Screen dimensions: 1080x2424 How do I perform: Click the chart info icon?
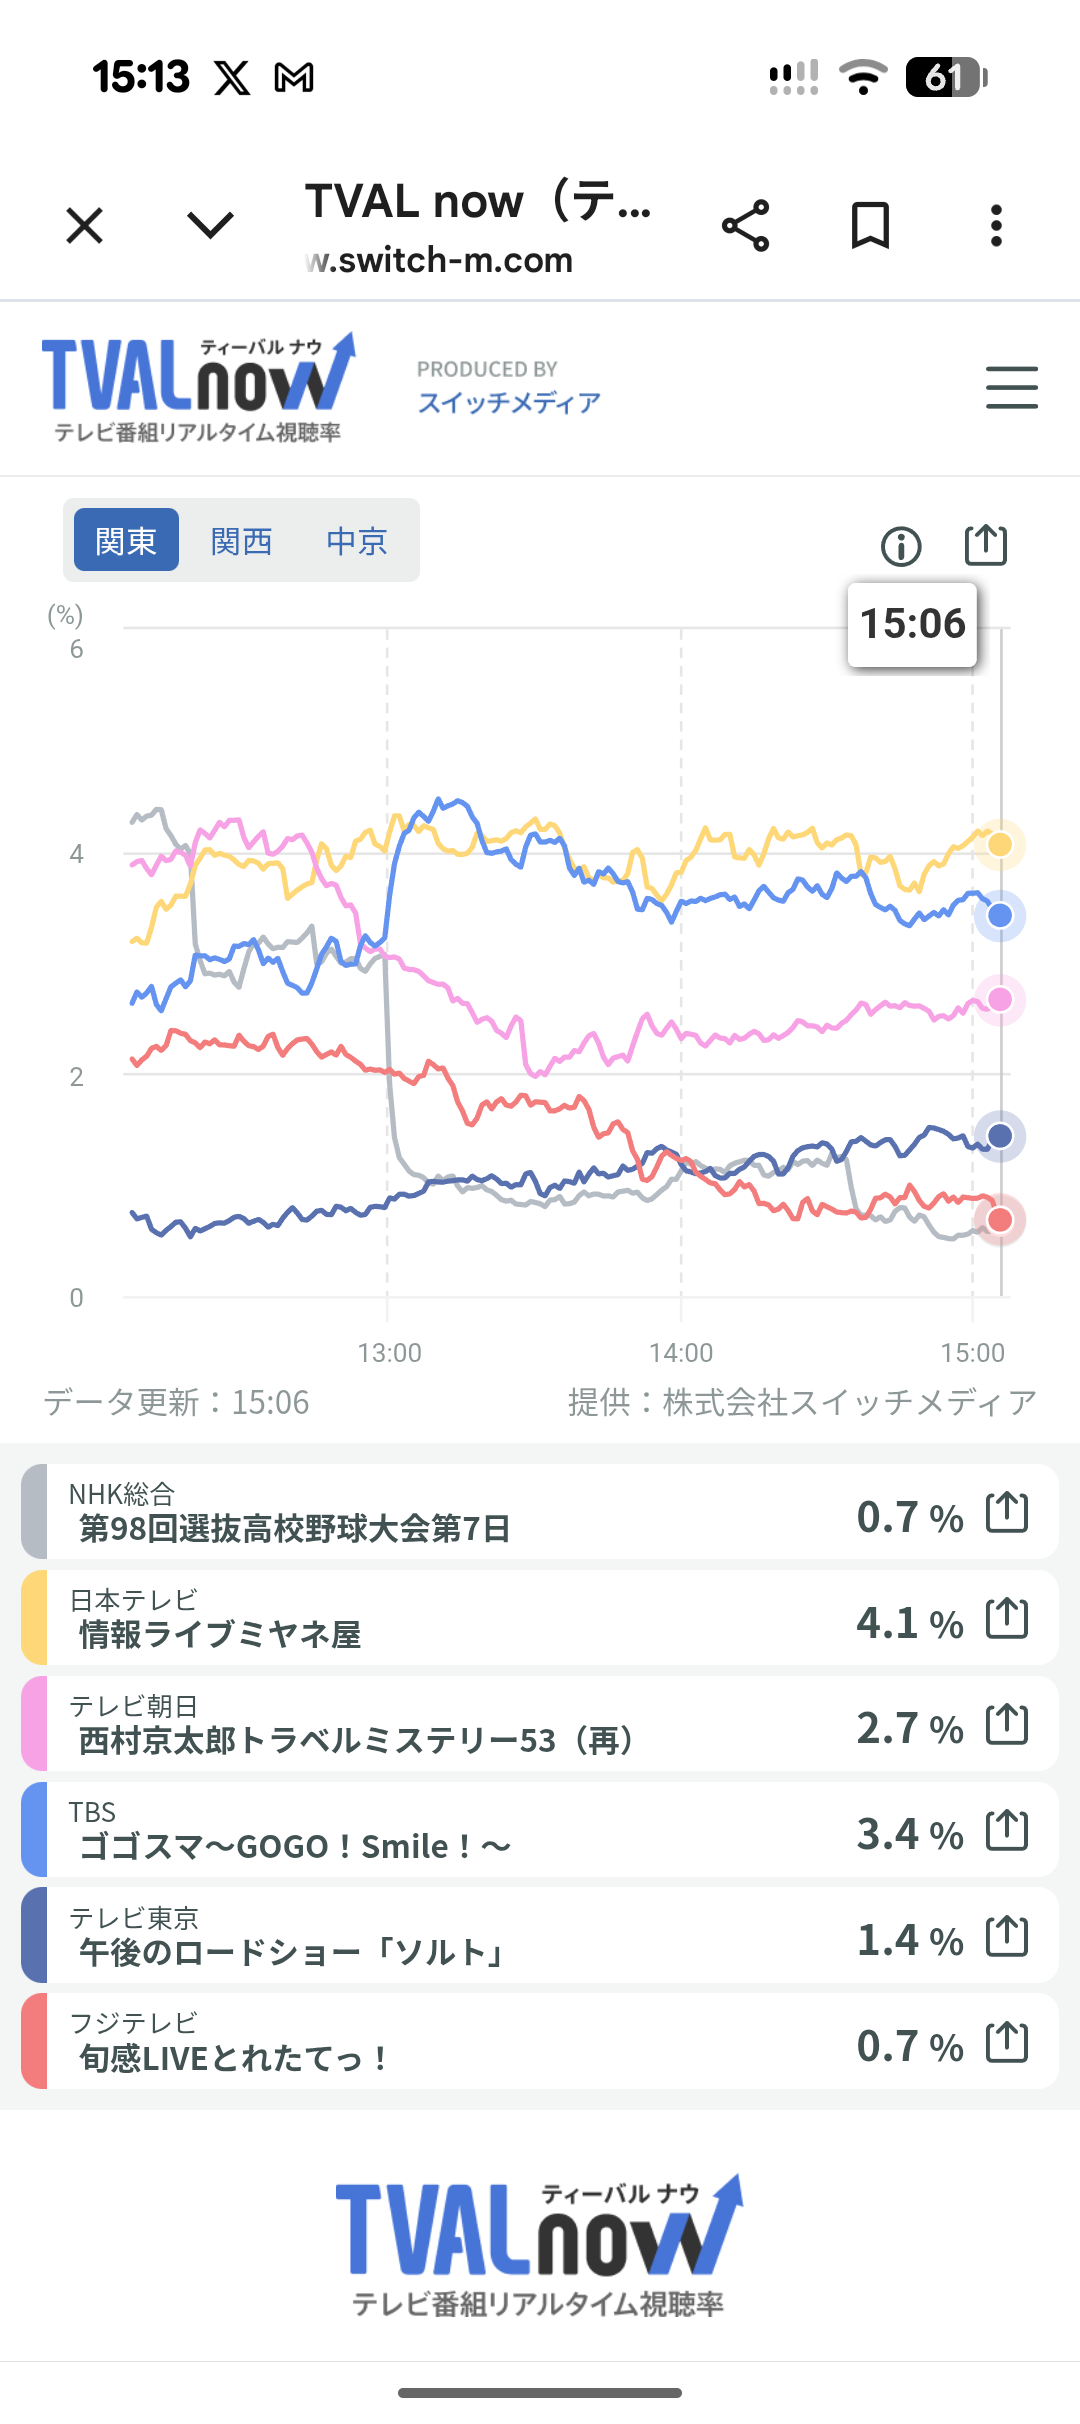pyautogui.click(x=901, y=547)
